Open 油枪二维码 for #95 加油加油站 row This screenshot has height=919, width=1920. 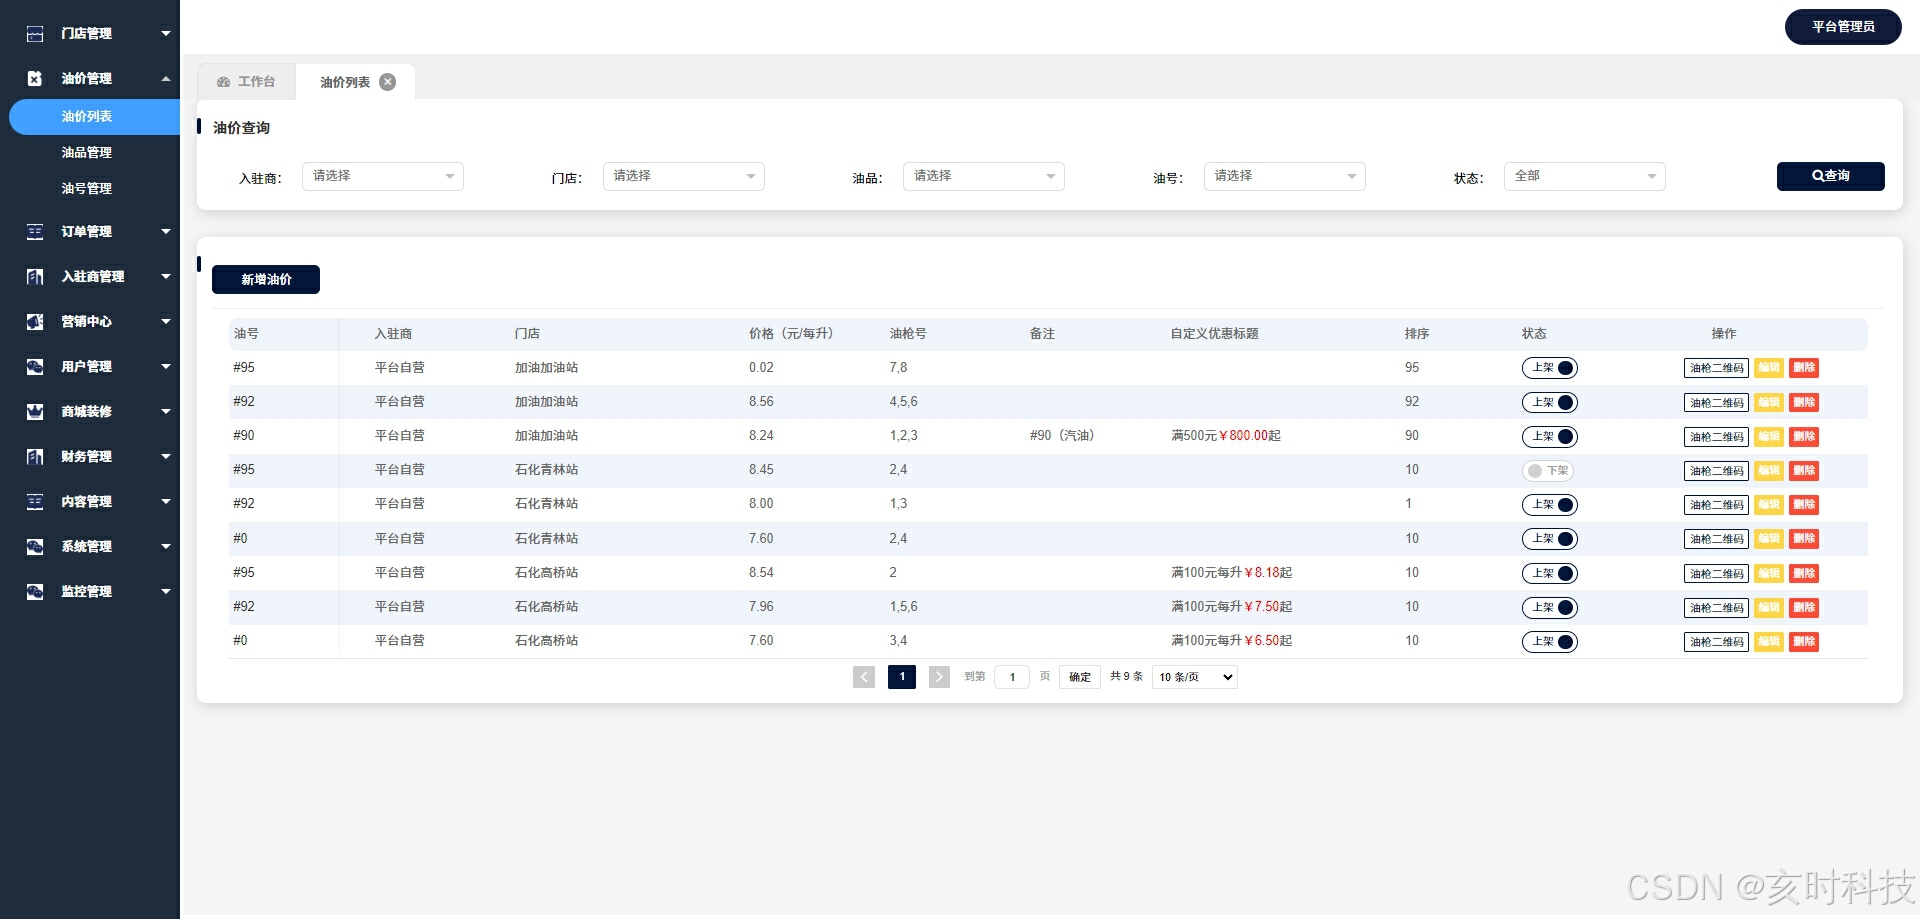tap(1716, 368)
